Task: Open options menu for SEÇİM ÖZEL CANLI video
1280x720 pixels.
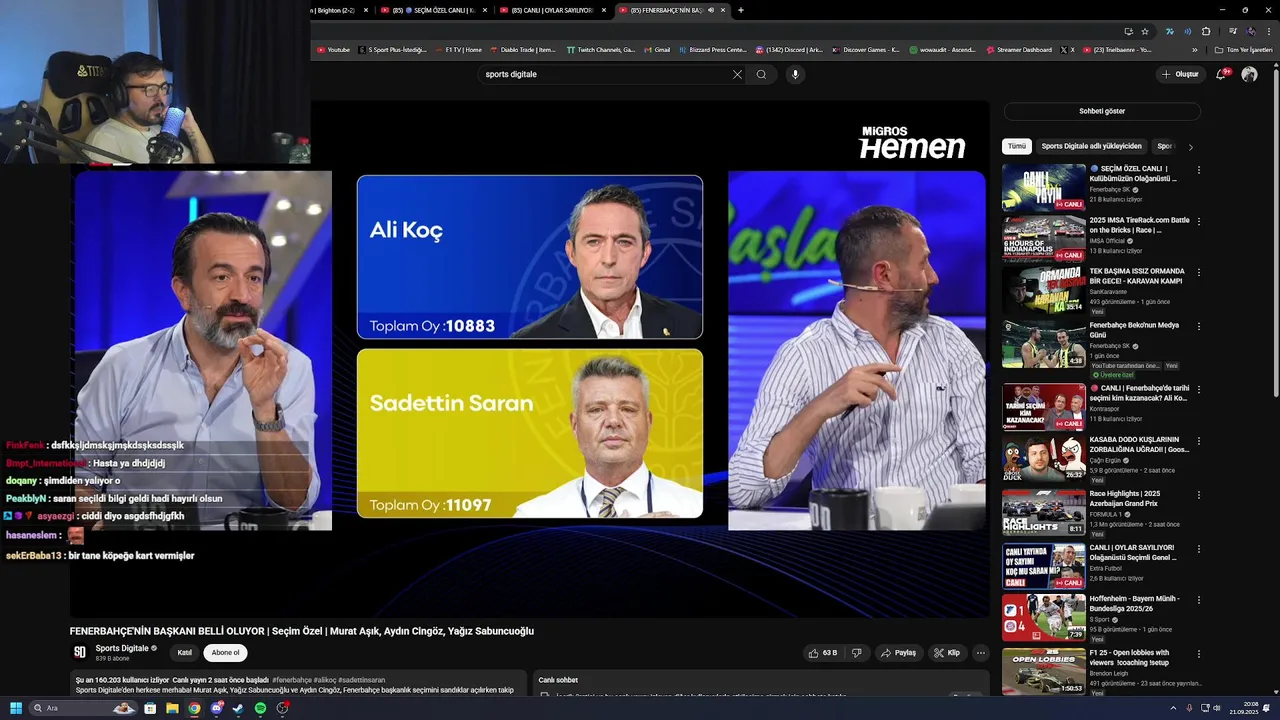Action: pos(1199,169)
